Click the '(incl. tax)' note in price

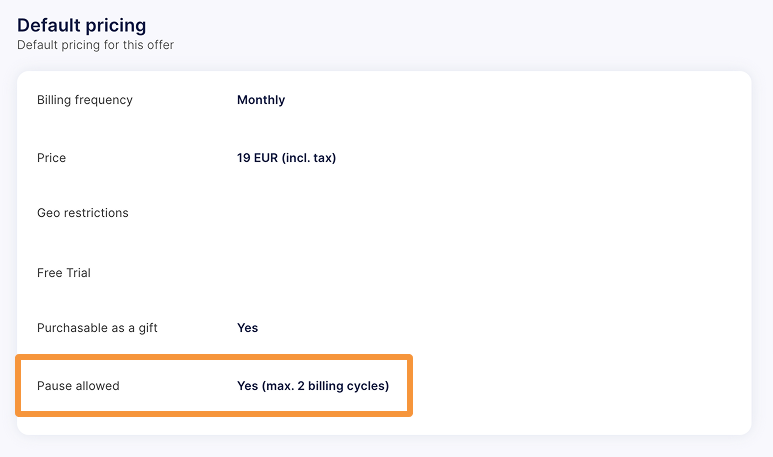coord(309,158)
